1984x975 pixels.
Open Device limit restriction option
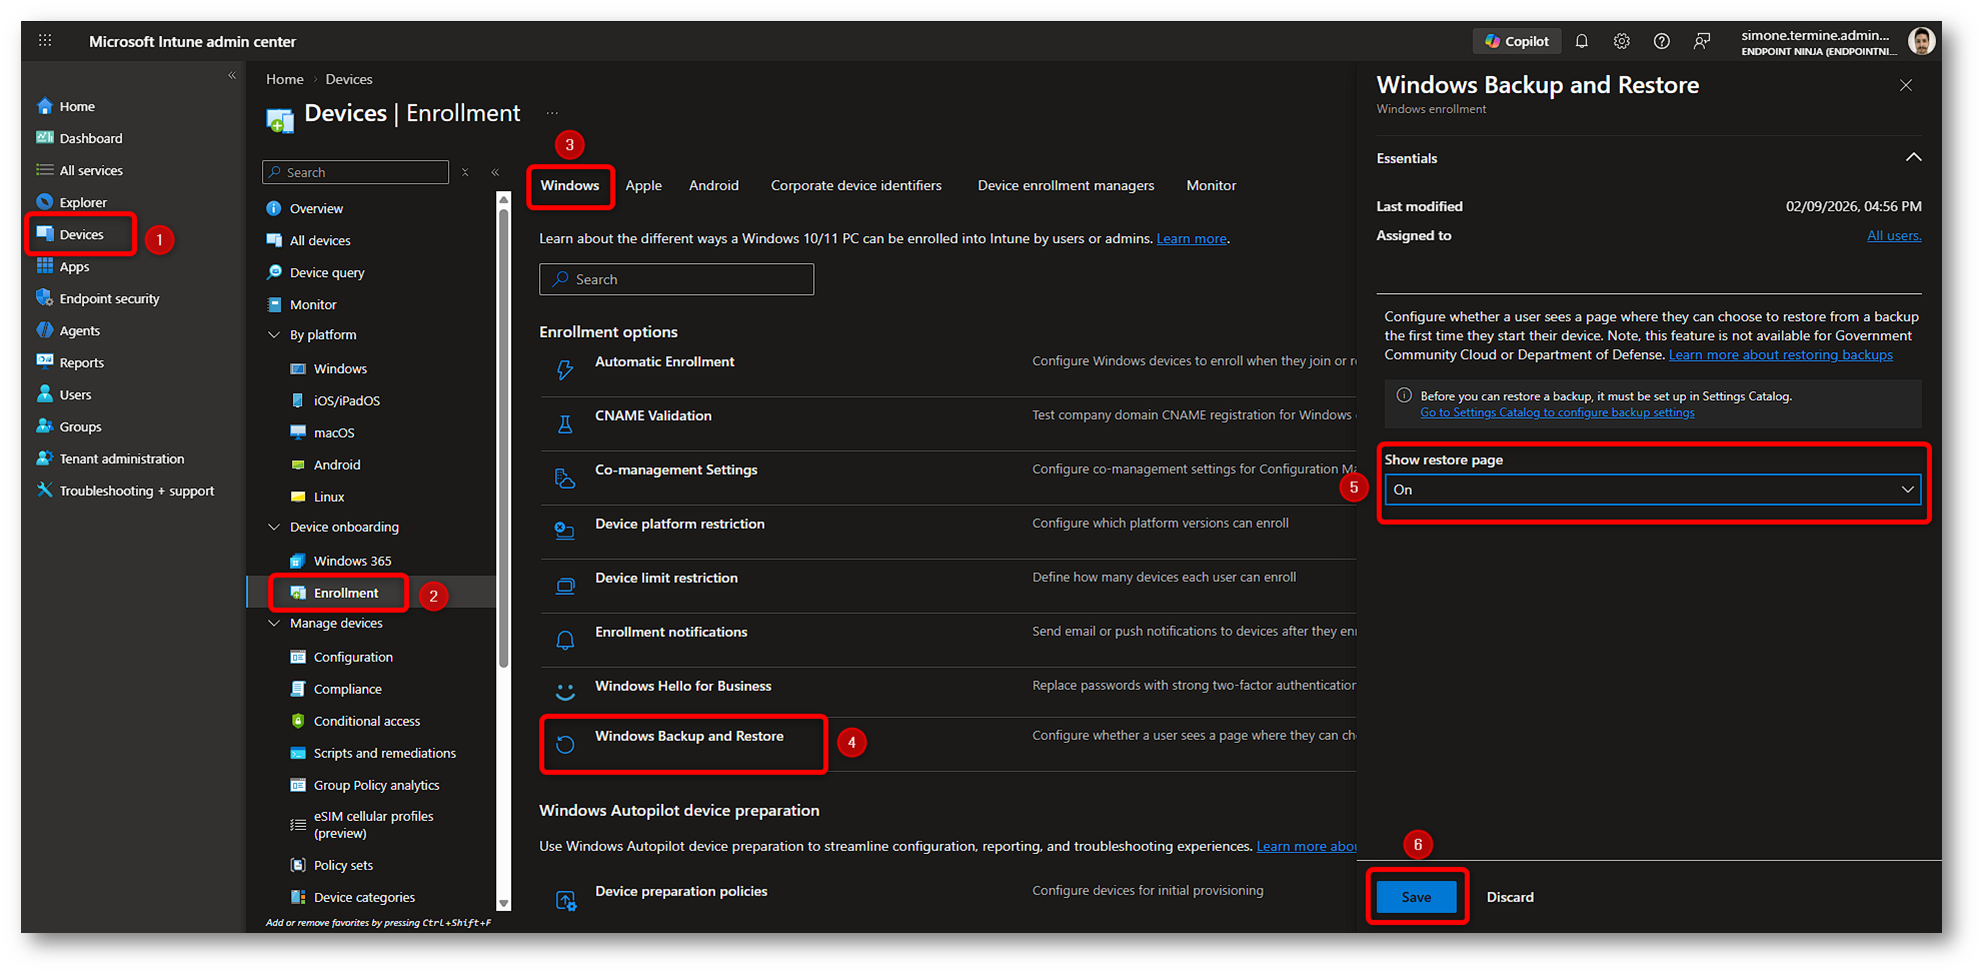[666, 577]
